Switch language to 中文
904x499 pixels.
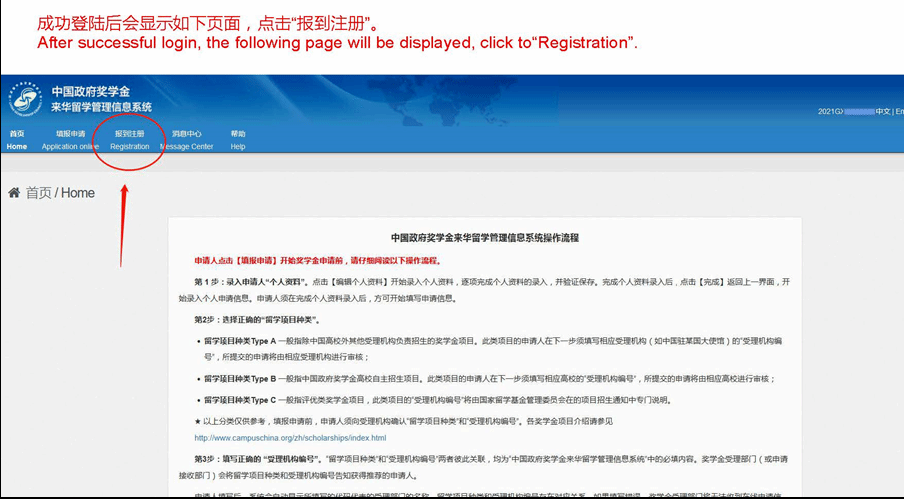[882, 111]
